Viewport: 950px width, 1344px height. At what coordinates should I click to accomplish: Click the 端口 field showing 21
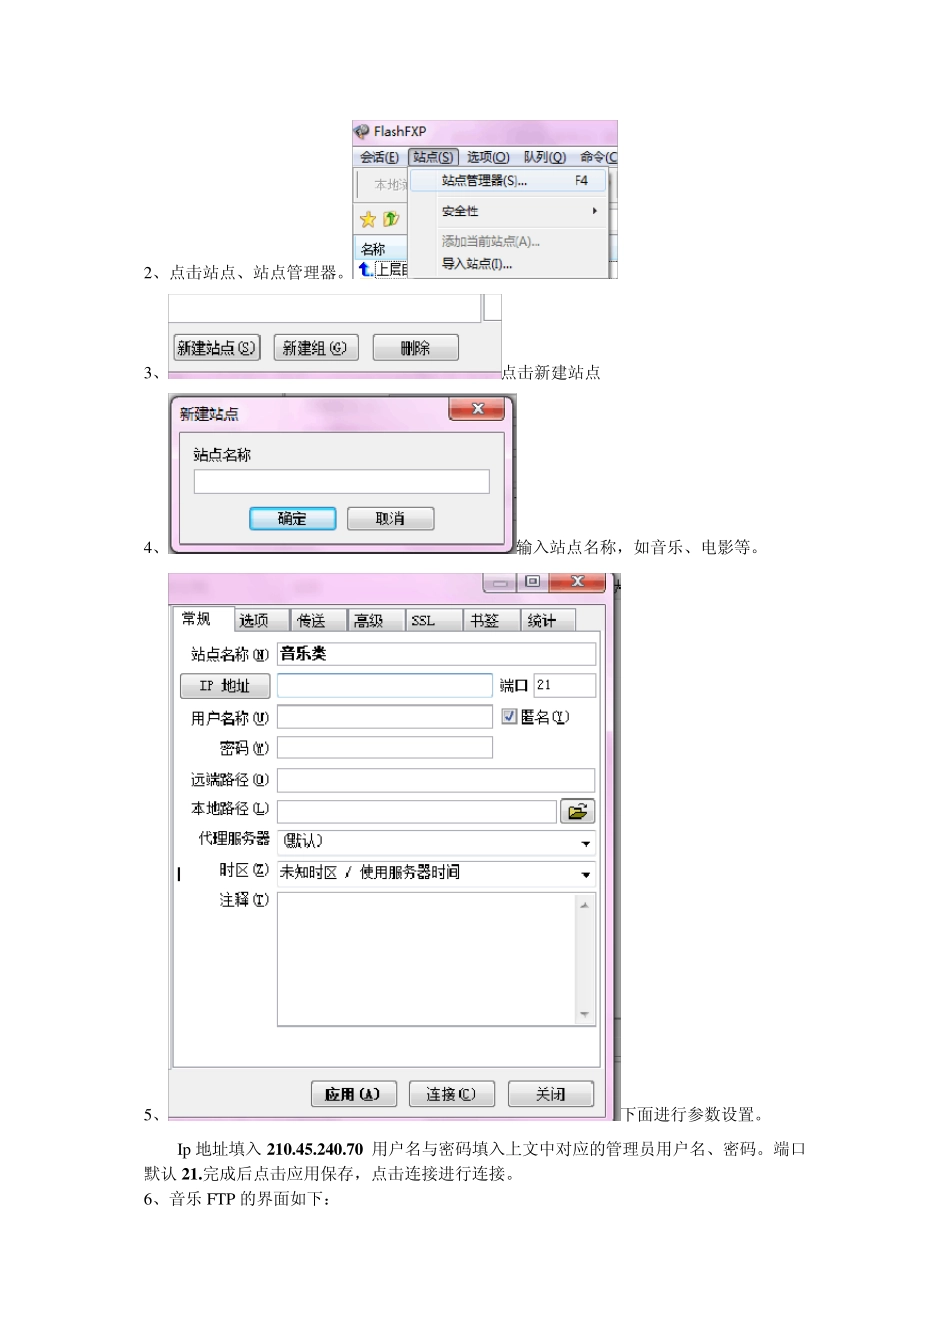(565, 685)
